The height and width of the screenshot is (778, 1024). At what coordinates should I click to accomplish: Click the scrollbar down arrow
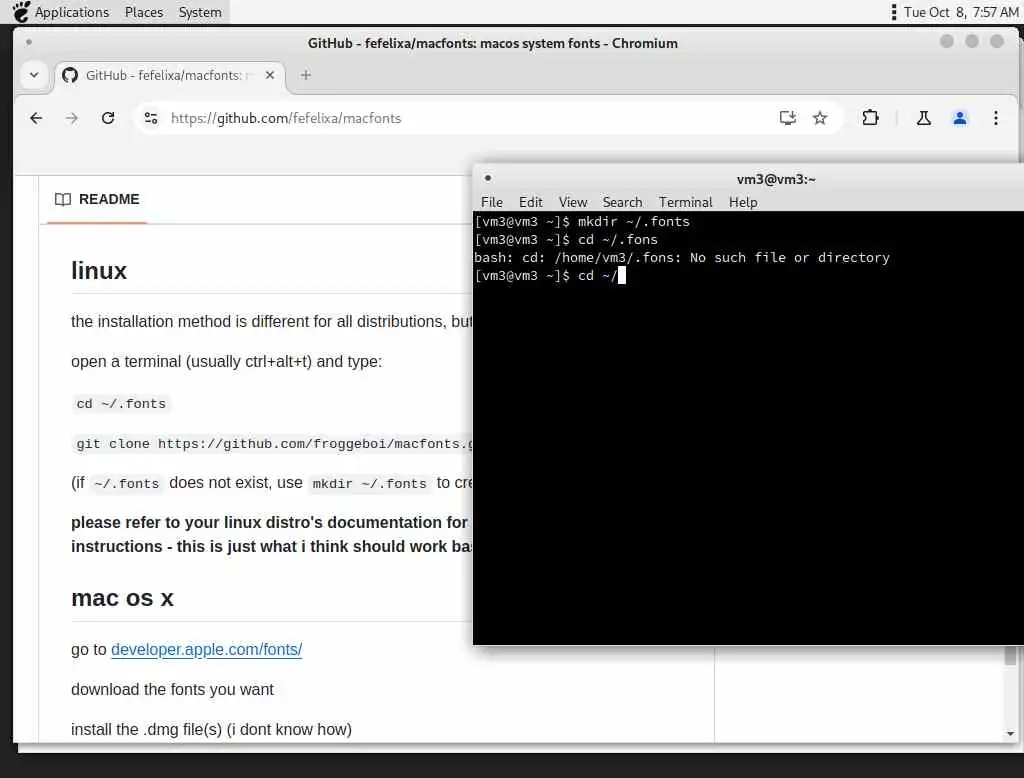point(1010,734)
